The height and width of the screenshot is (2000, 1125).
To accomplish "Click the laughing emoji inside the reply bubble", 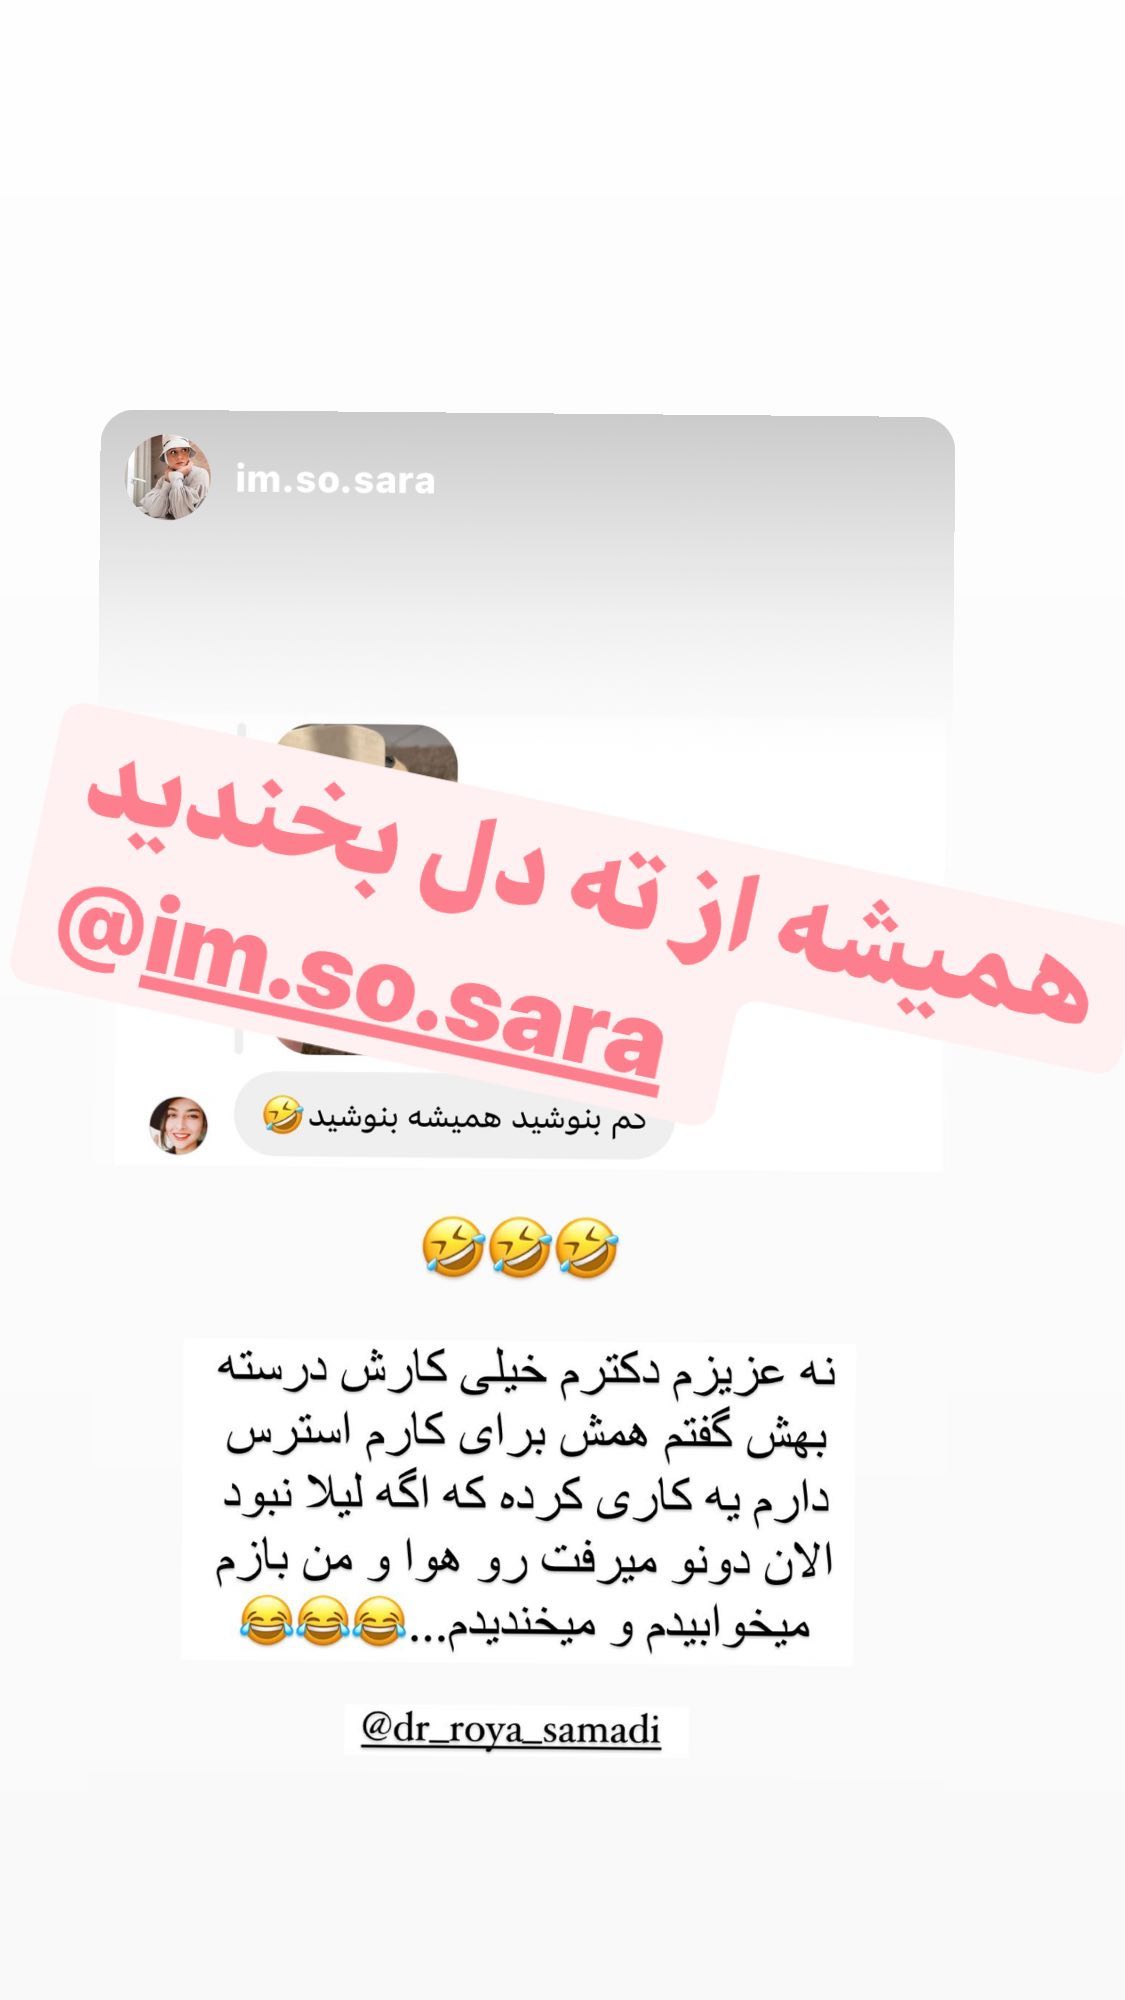I will (x=282, y=1115).
